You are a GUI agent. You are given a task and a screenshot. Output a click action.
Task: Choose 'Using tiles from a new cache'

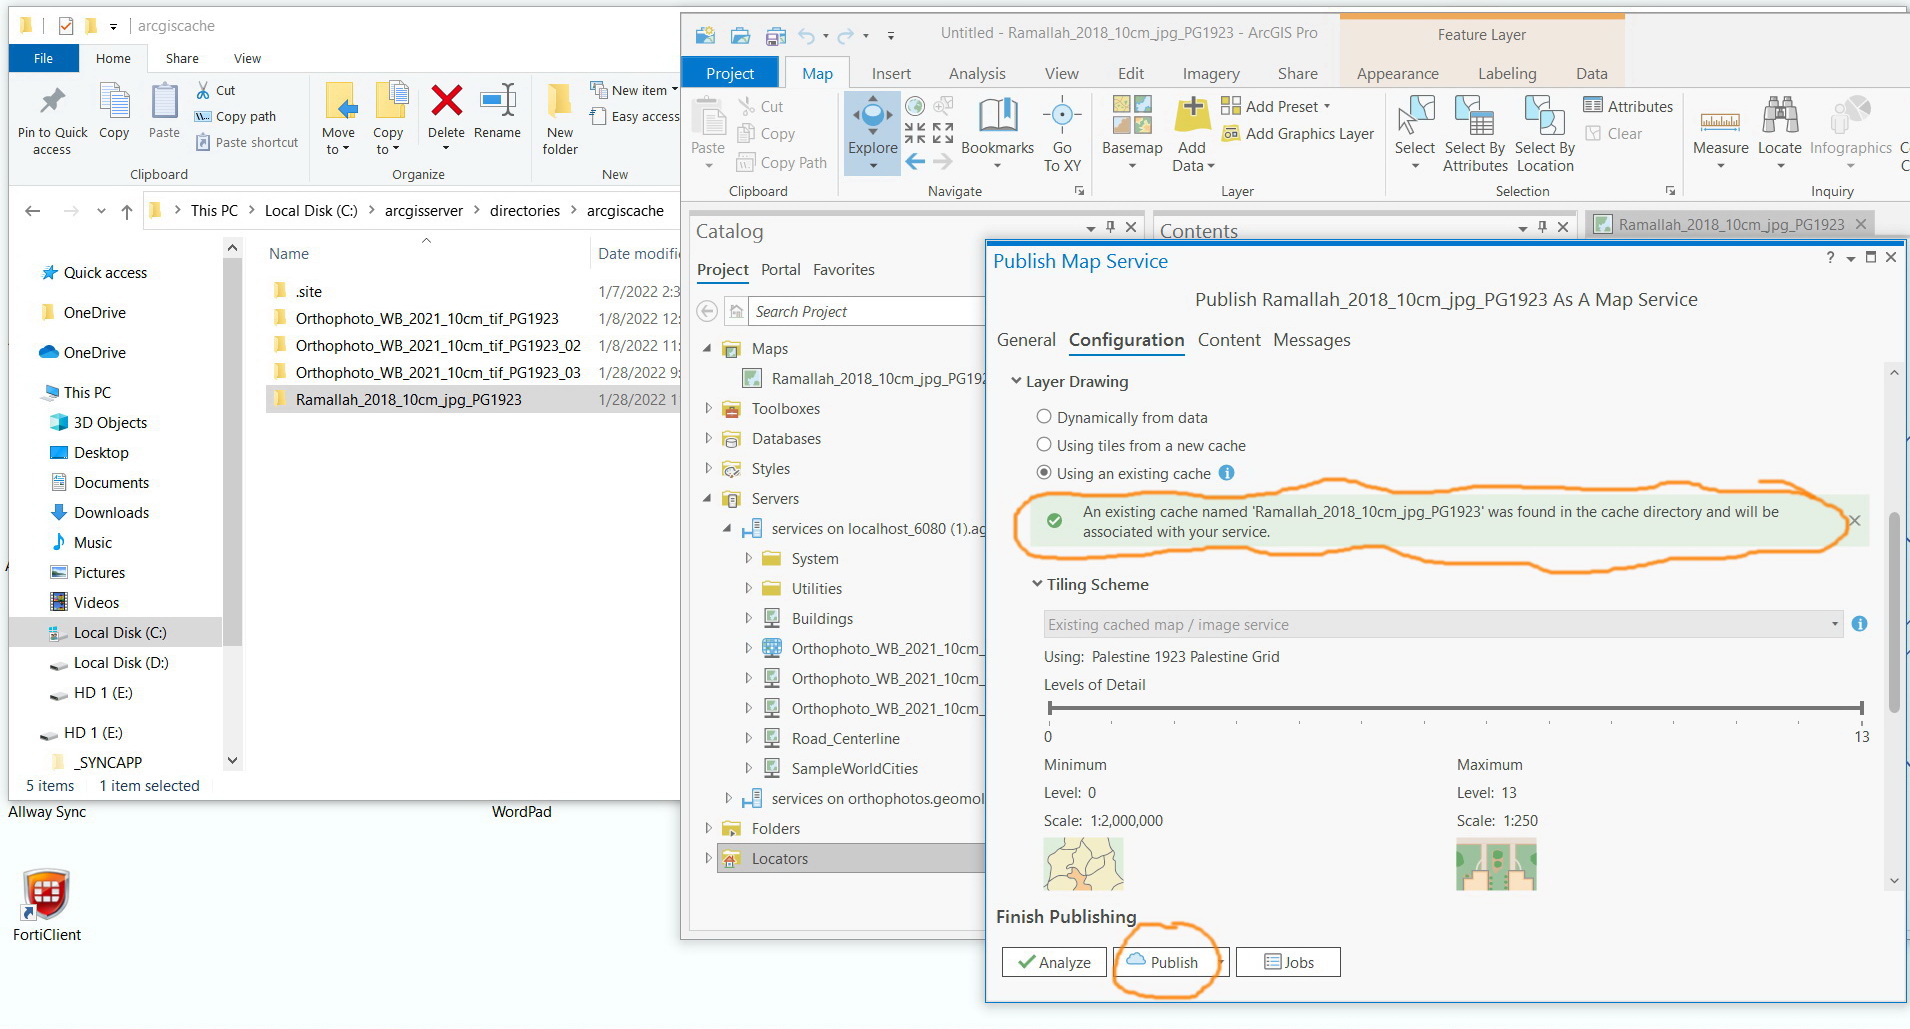click(x=1045, y=445)
